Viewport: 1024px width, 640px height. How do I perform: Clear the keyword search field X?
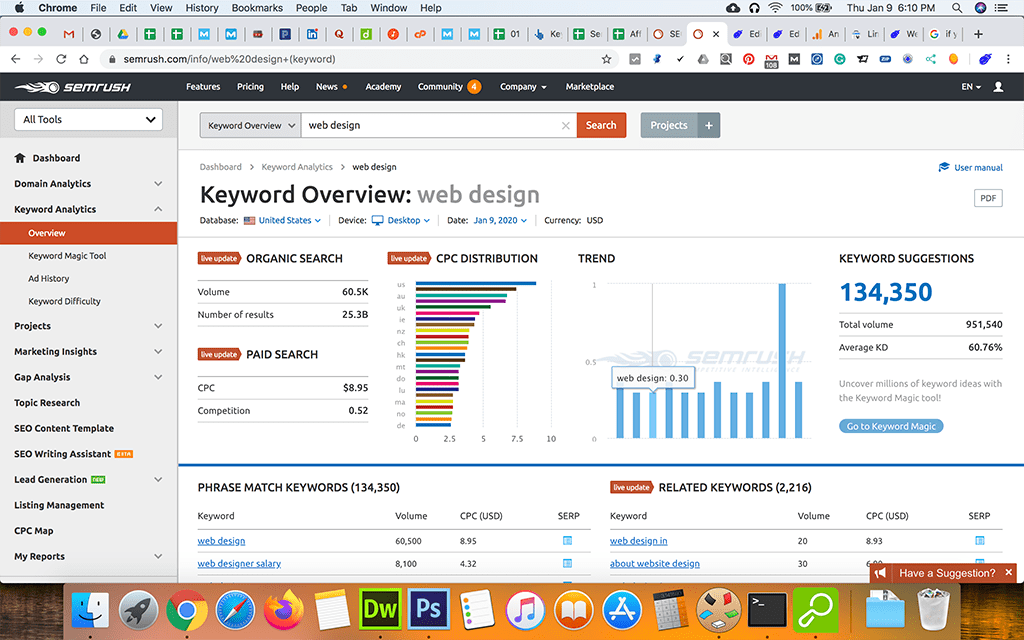[566, 125]
